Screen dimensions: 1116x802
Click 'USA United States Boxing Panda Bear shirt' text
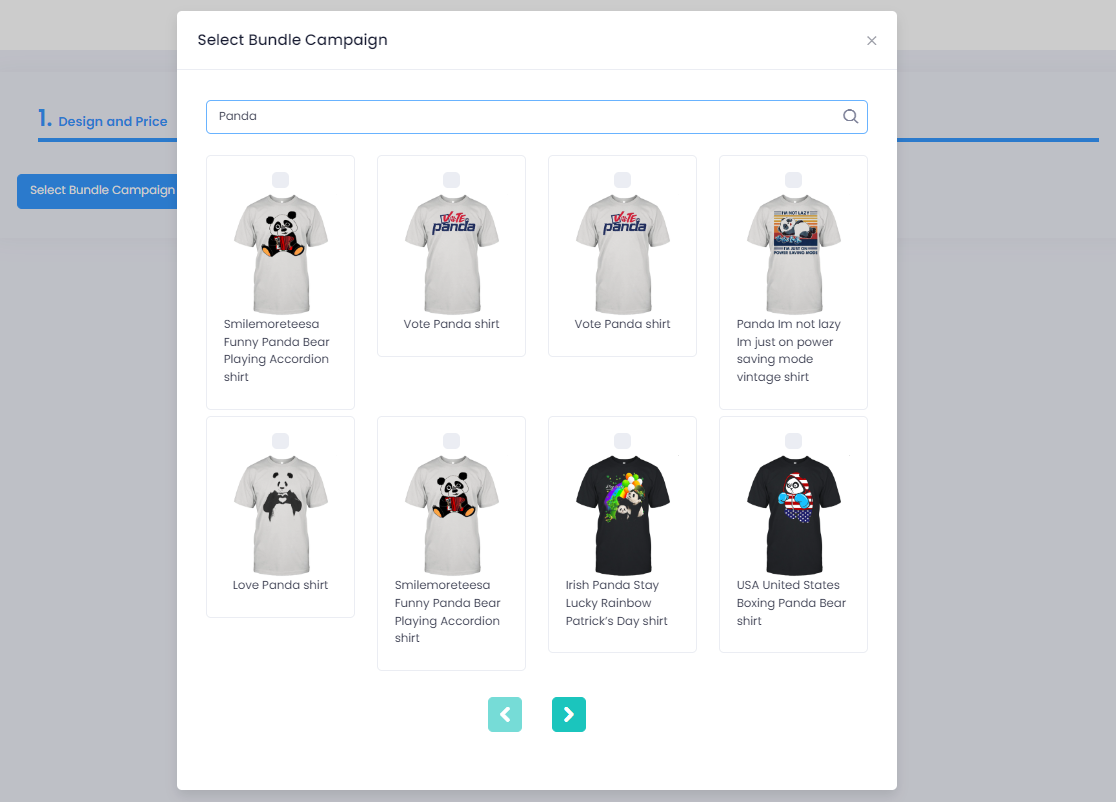(791, 603)
